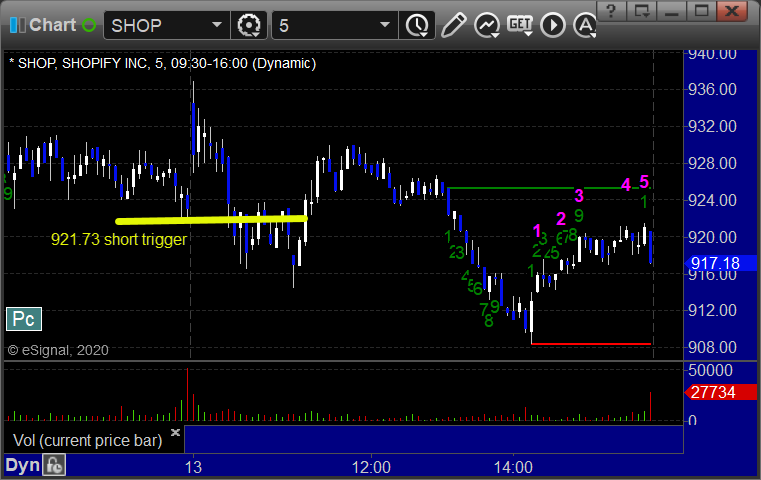Click the 921.73 short trigger annotation
Screen dimensions: 761x480
(x=119, y=240)
